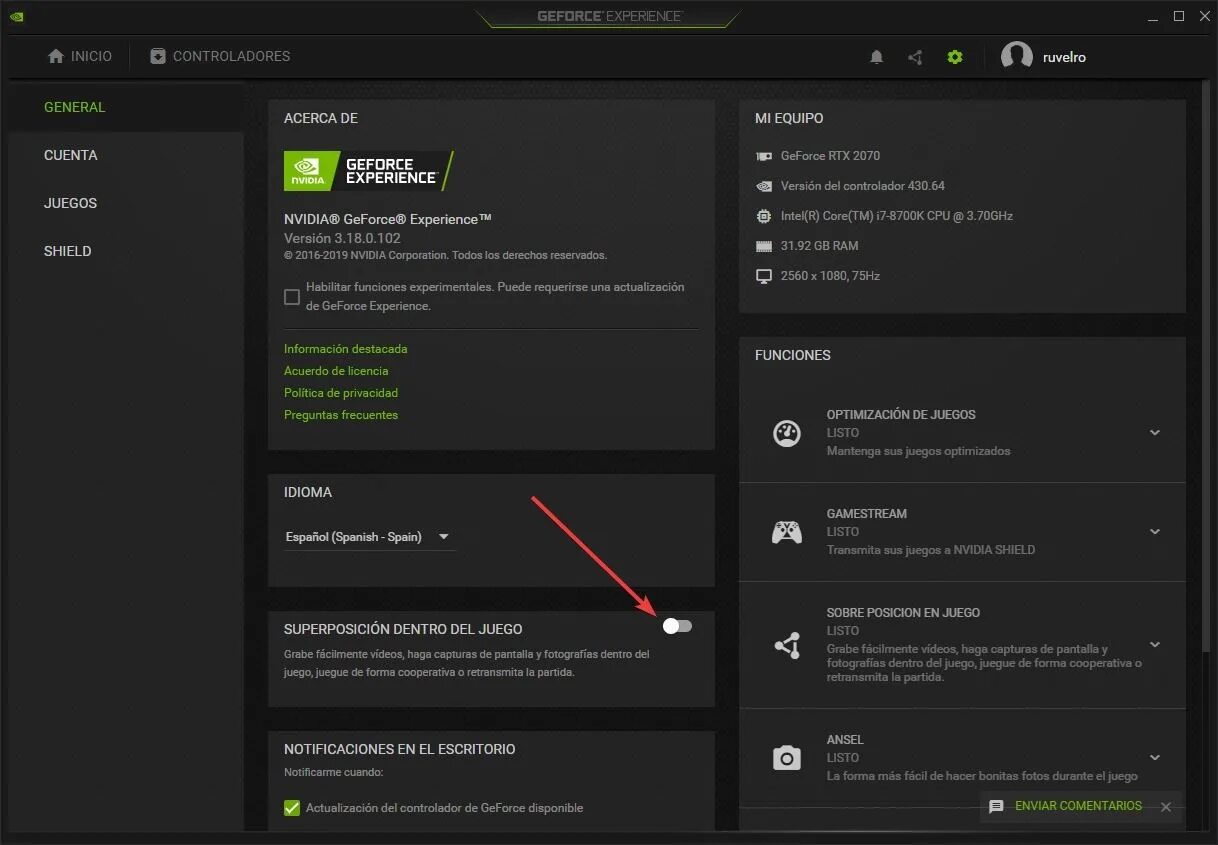
Task: Open the notifications bell icon
Action: 877,57
